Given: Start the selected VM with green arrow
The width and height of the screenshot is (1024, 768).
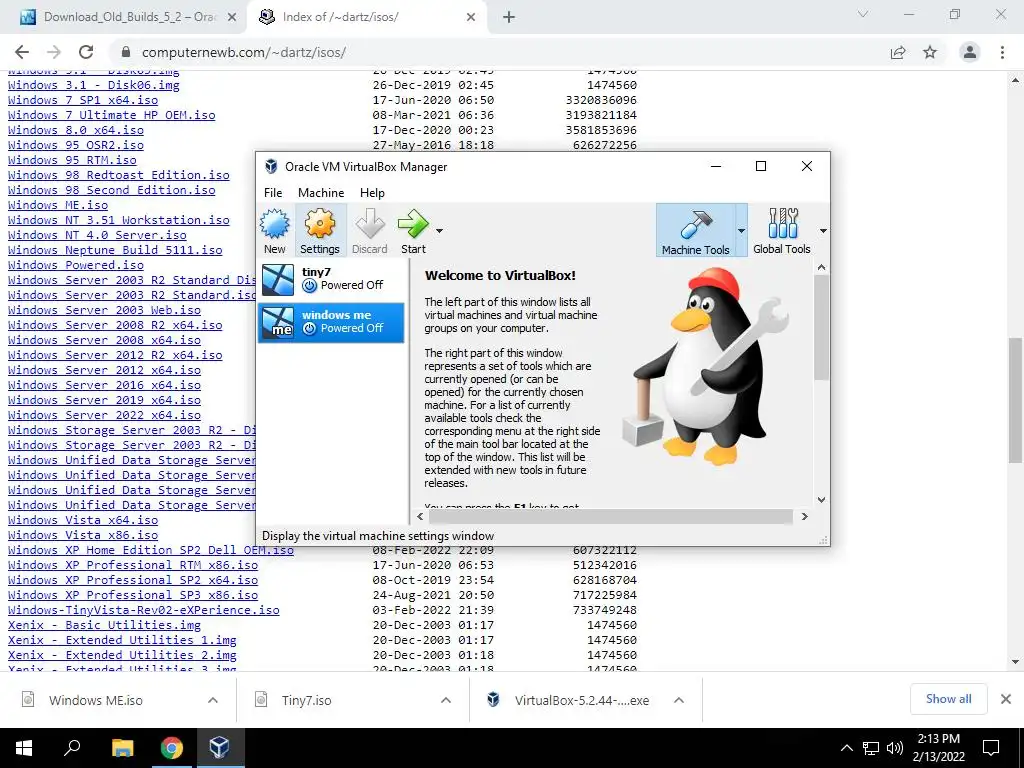Looking at the screenshot, I should 413,231.
